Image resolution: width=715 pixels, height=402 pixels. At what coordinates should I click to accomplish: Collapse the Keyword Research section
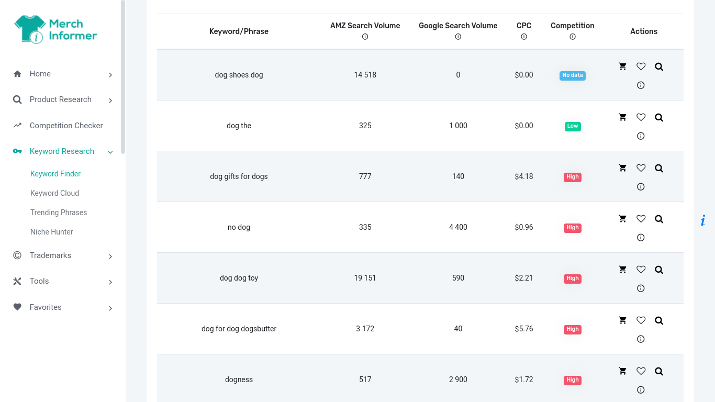(x=110, y=152)
